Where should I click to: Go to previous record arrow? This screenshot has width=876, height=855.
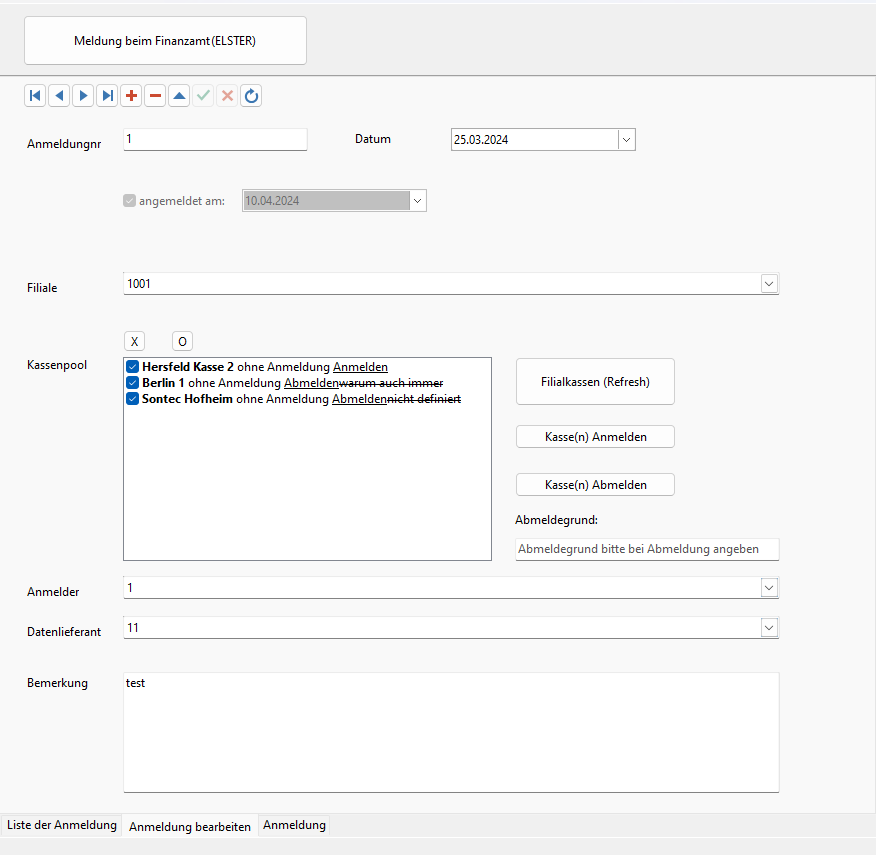(x=59, y=96)
